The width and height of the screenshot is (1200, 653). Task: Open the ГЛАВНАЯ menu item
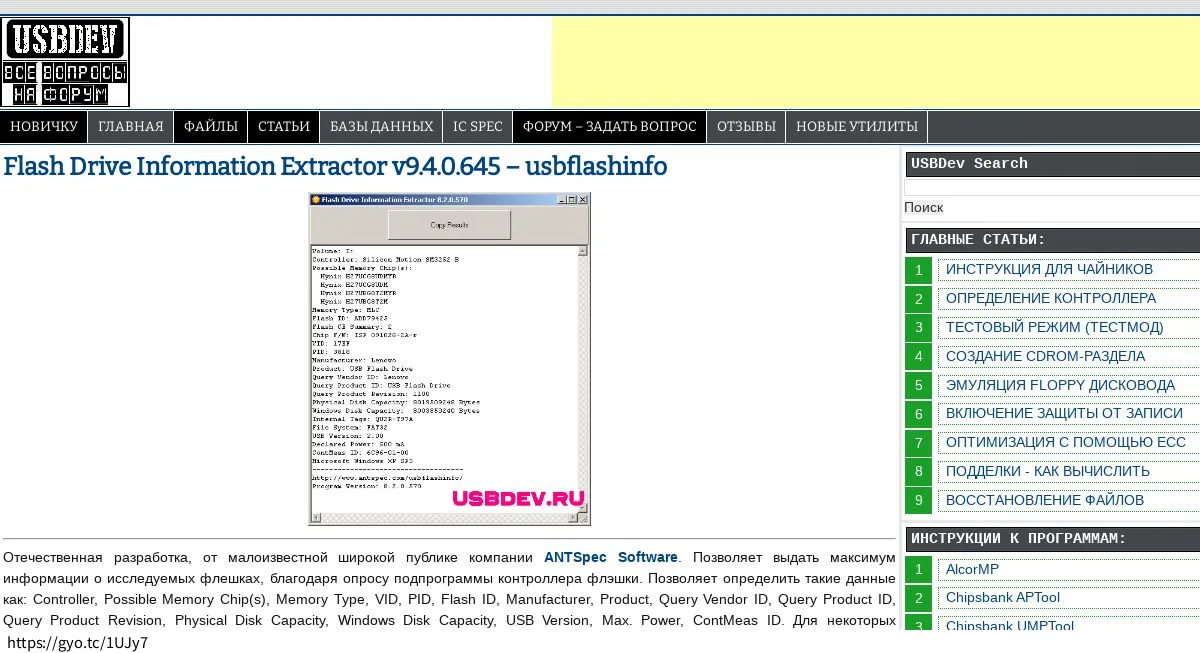tap(131, 126)
